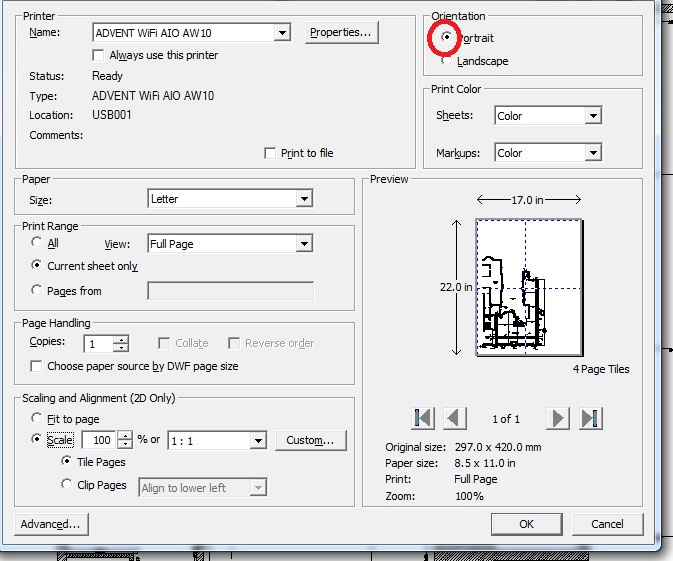Cancel the print dialog
This screenshot has width=673, height=561.
tap(607, 524)
